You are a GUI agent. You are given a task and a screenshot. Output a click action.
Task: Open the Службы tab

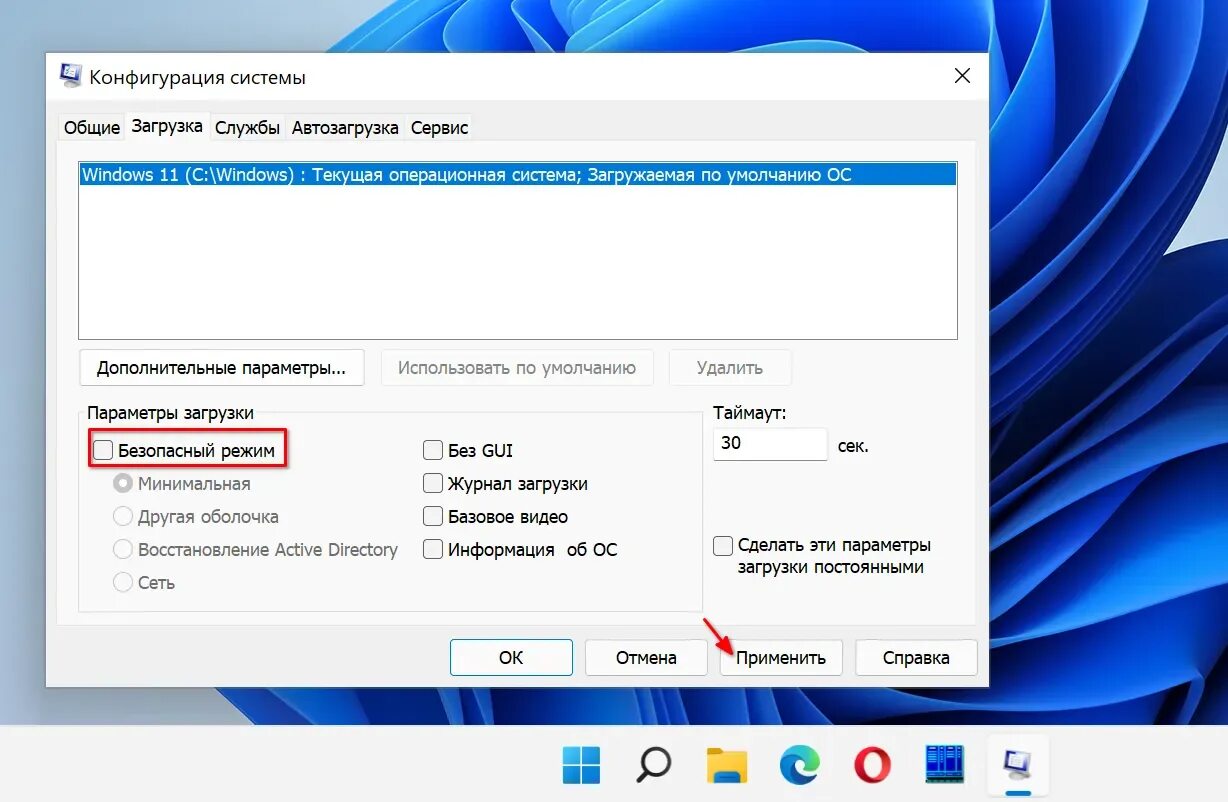point(247,128)
